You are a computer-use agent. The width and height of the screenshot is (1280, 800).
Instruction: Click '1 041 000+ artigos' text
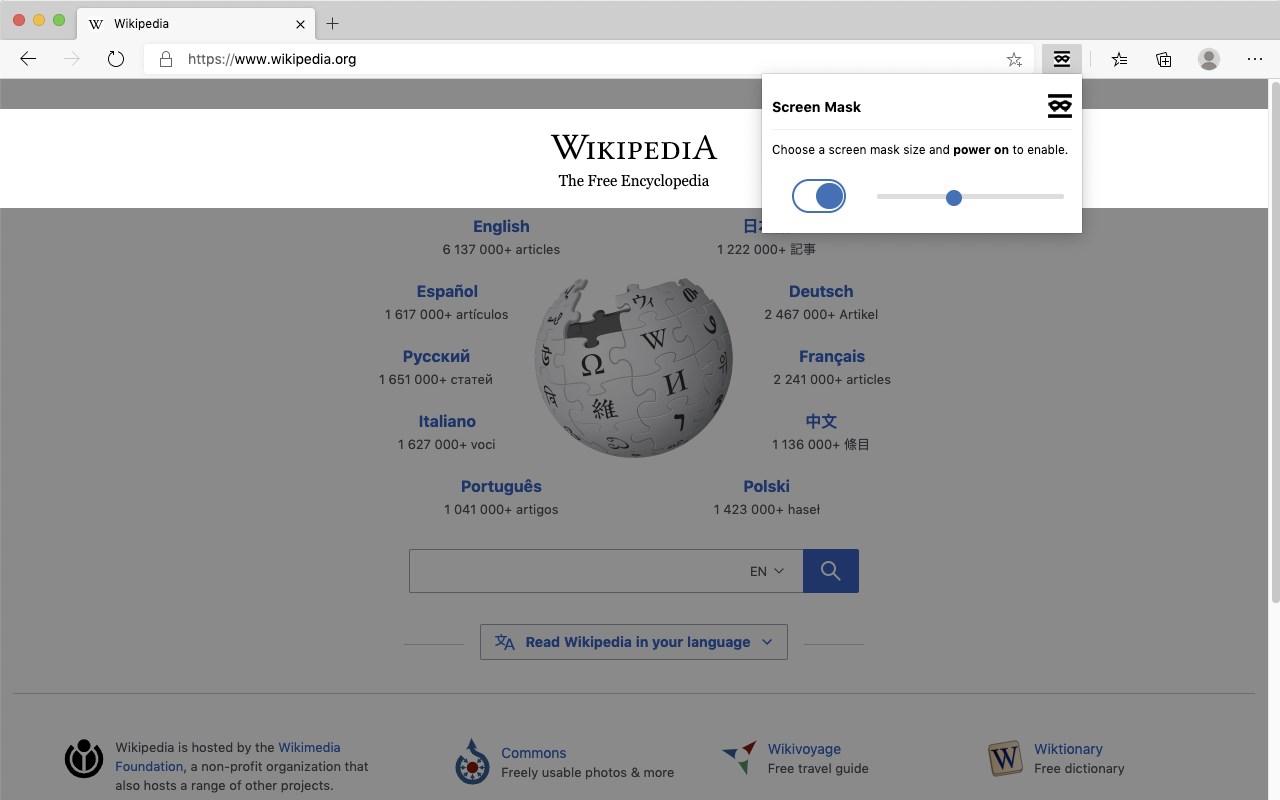click(x=501, y=509)
